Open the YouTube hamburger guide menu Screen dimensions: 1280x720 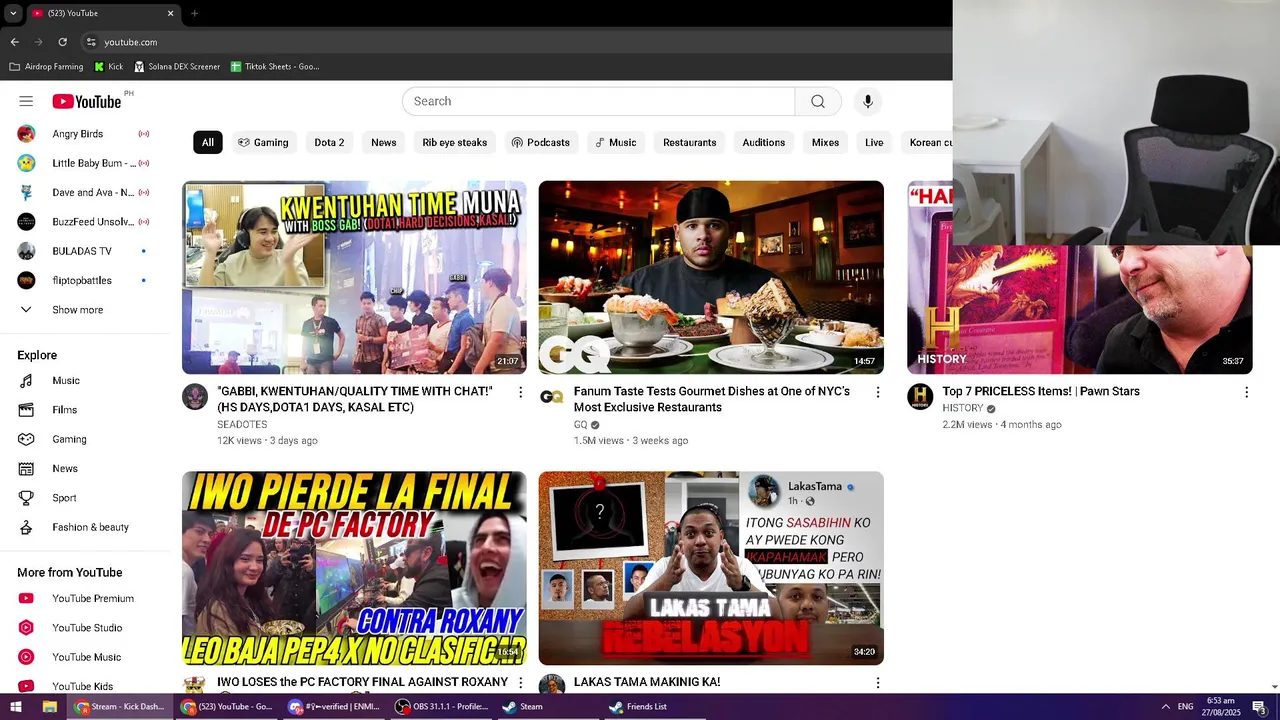point(26,101)
